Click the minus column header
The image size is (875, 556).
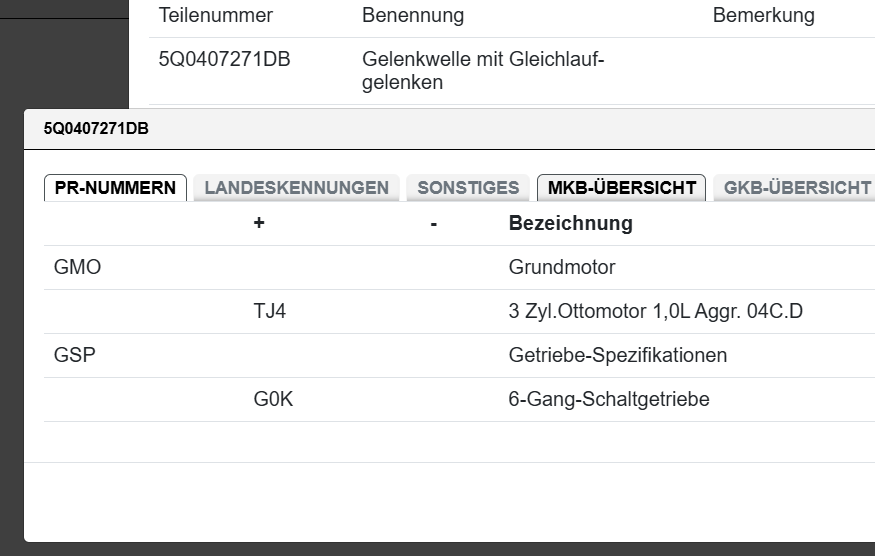tap(434, 223)
